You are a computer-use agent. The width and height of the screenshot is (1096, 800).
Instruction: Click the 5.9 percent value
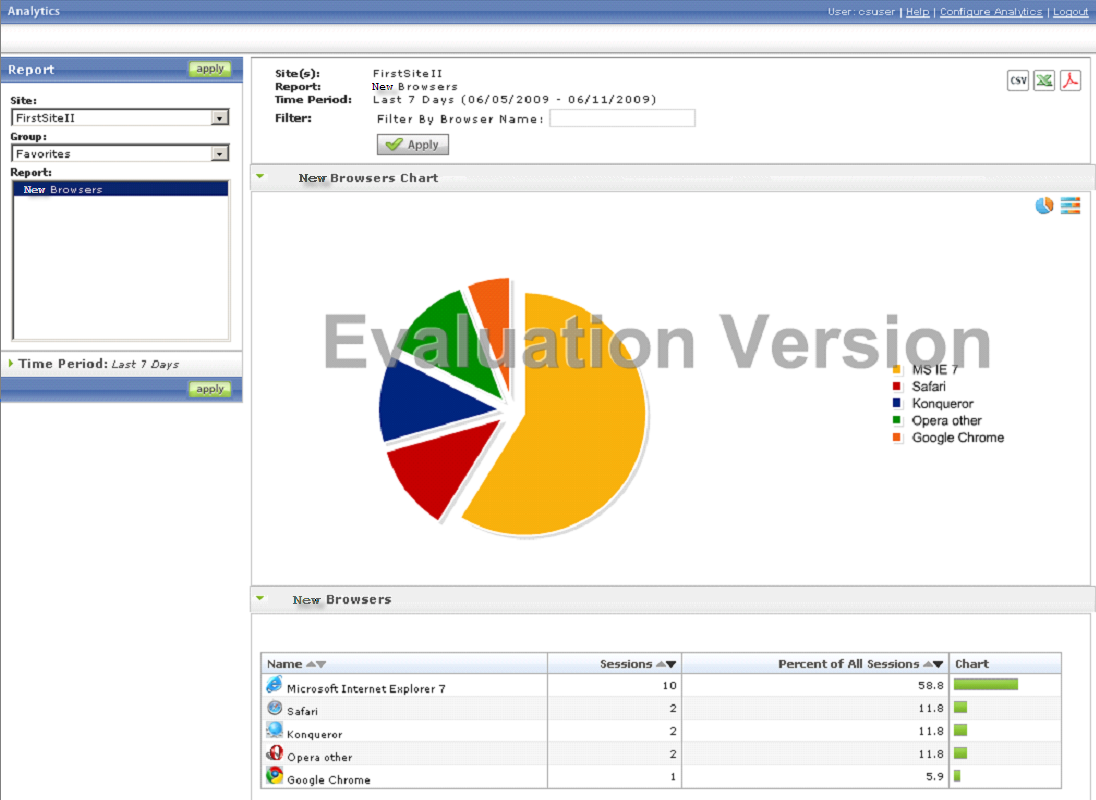pyautogui.click(x=935, y=776)
